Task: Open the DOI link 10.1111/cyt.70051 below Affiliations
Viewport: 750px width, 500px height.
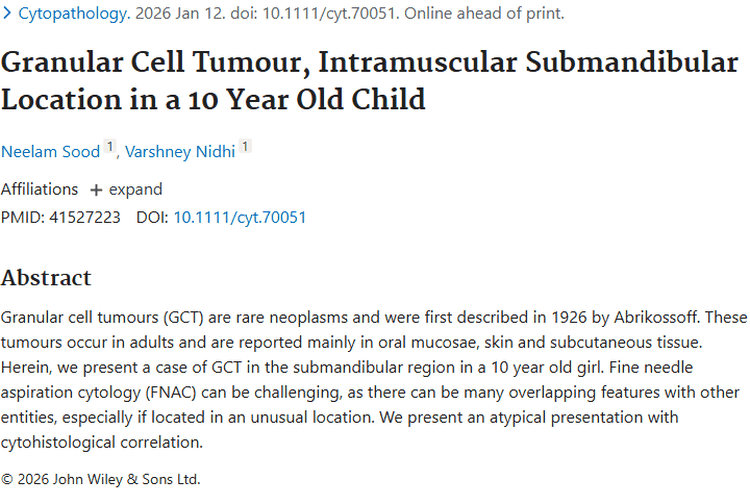Action: coord(240,216)
